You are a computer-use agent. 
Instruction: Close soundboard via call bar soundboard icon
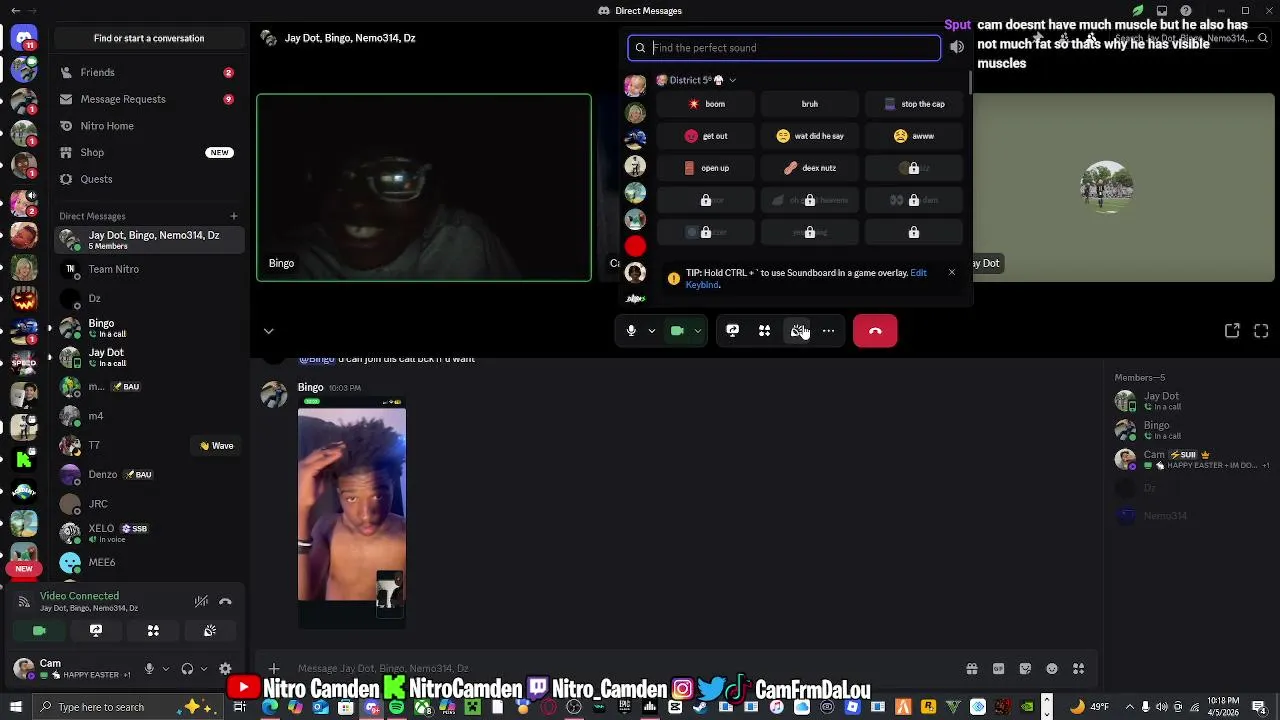tap(798, 331)
